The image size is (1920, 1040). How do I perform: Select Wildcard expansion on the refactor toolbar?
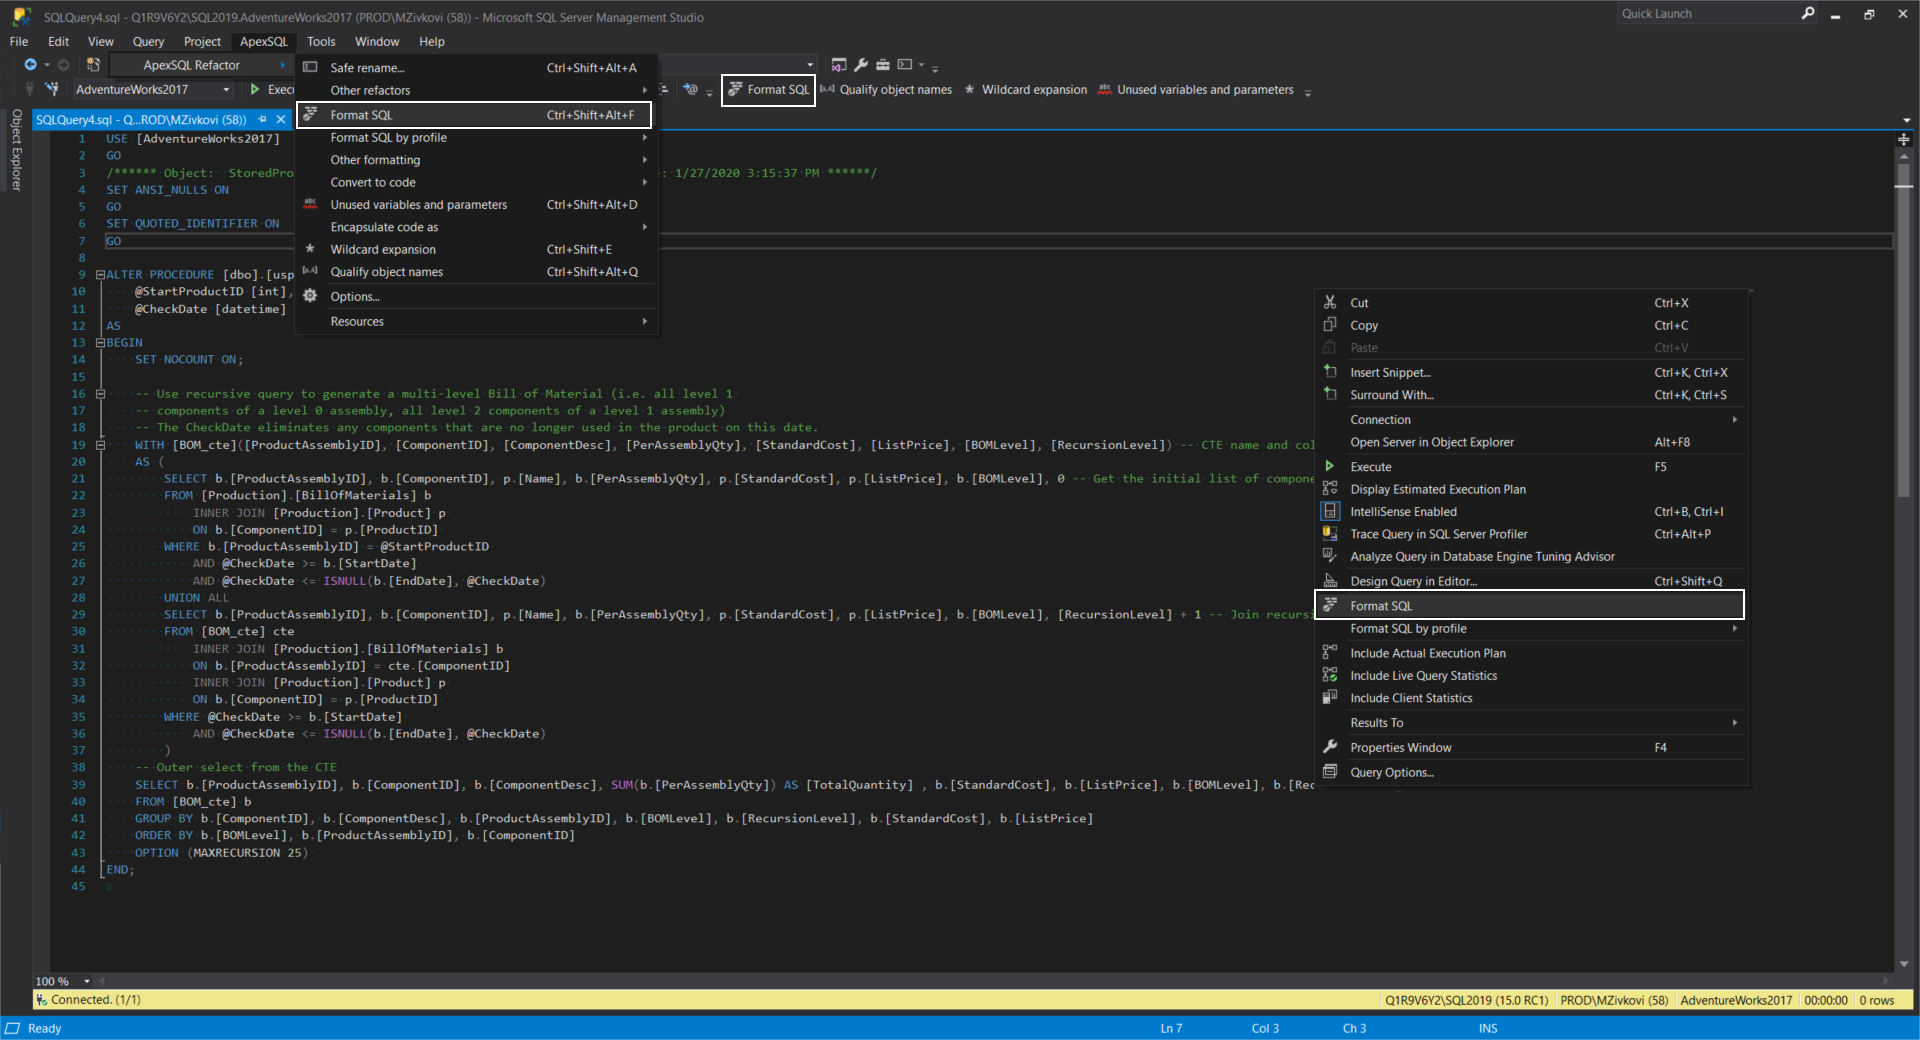[x=1025, y=89]
